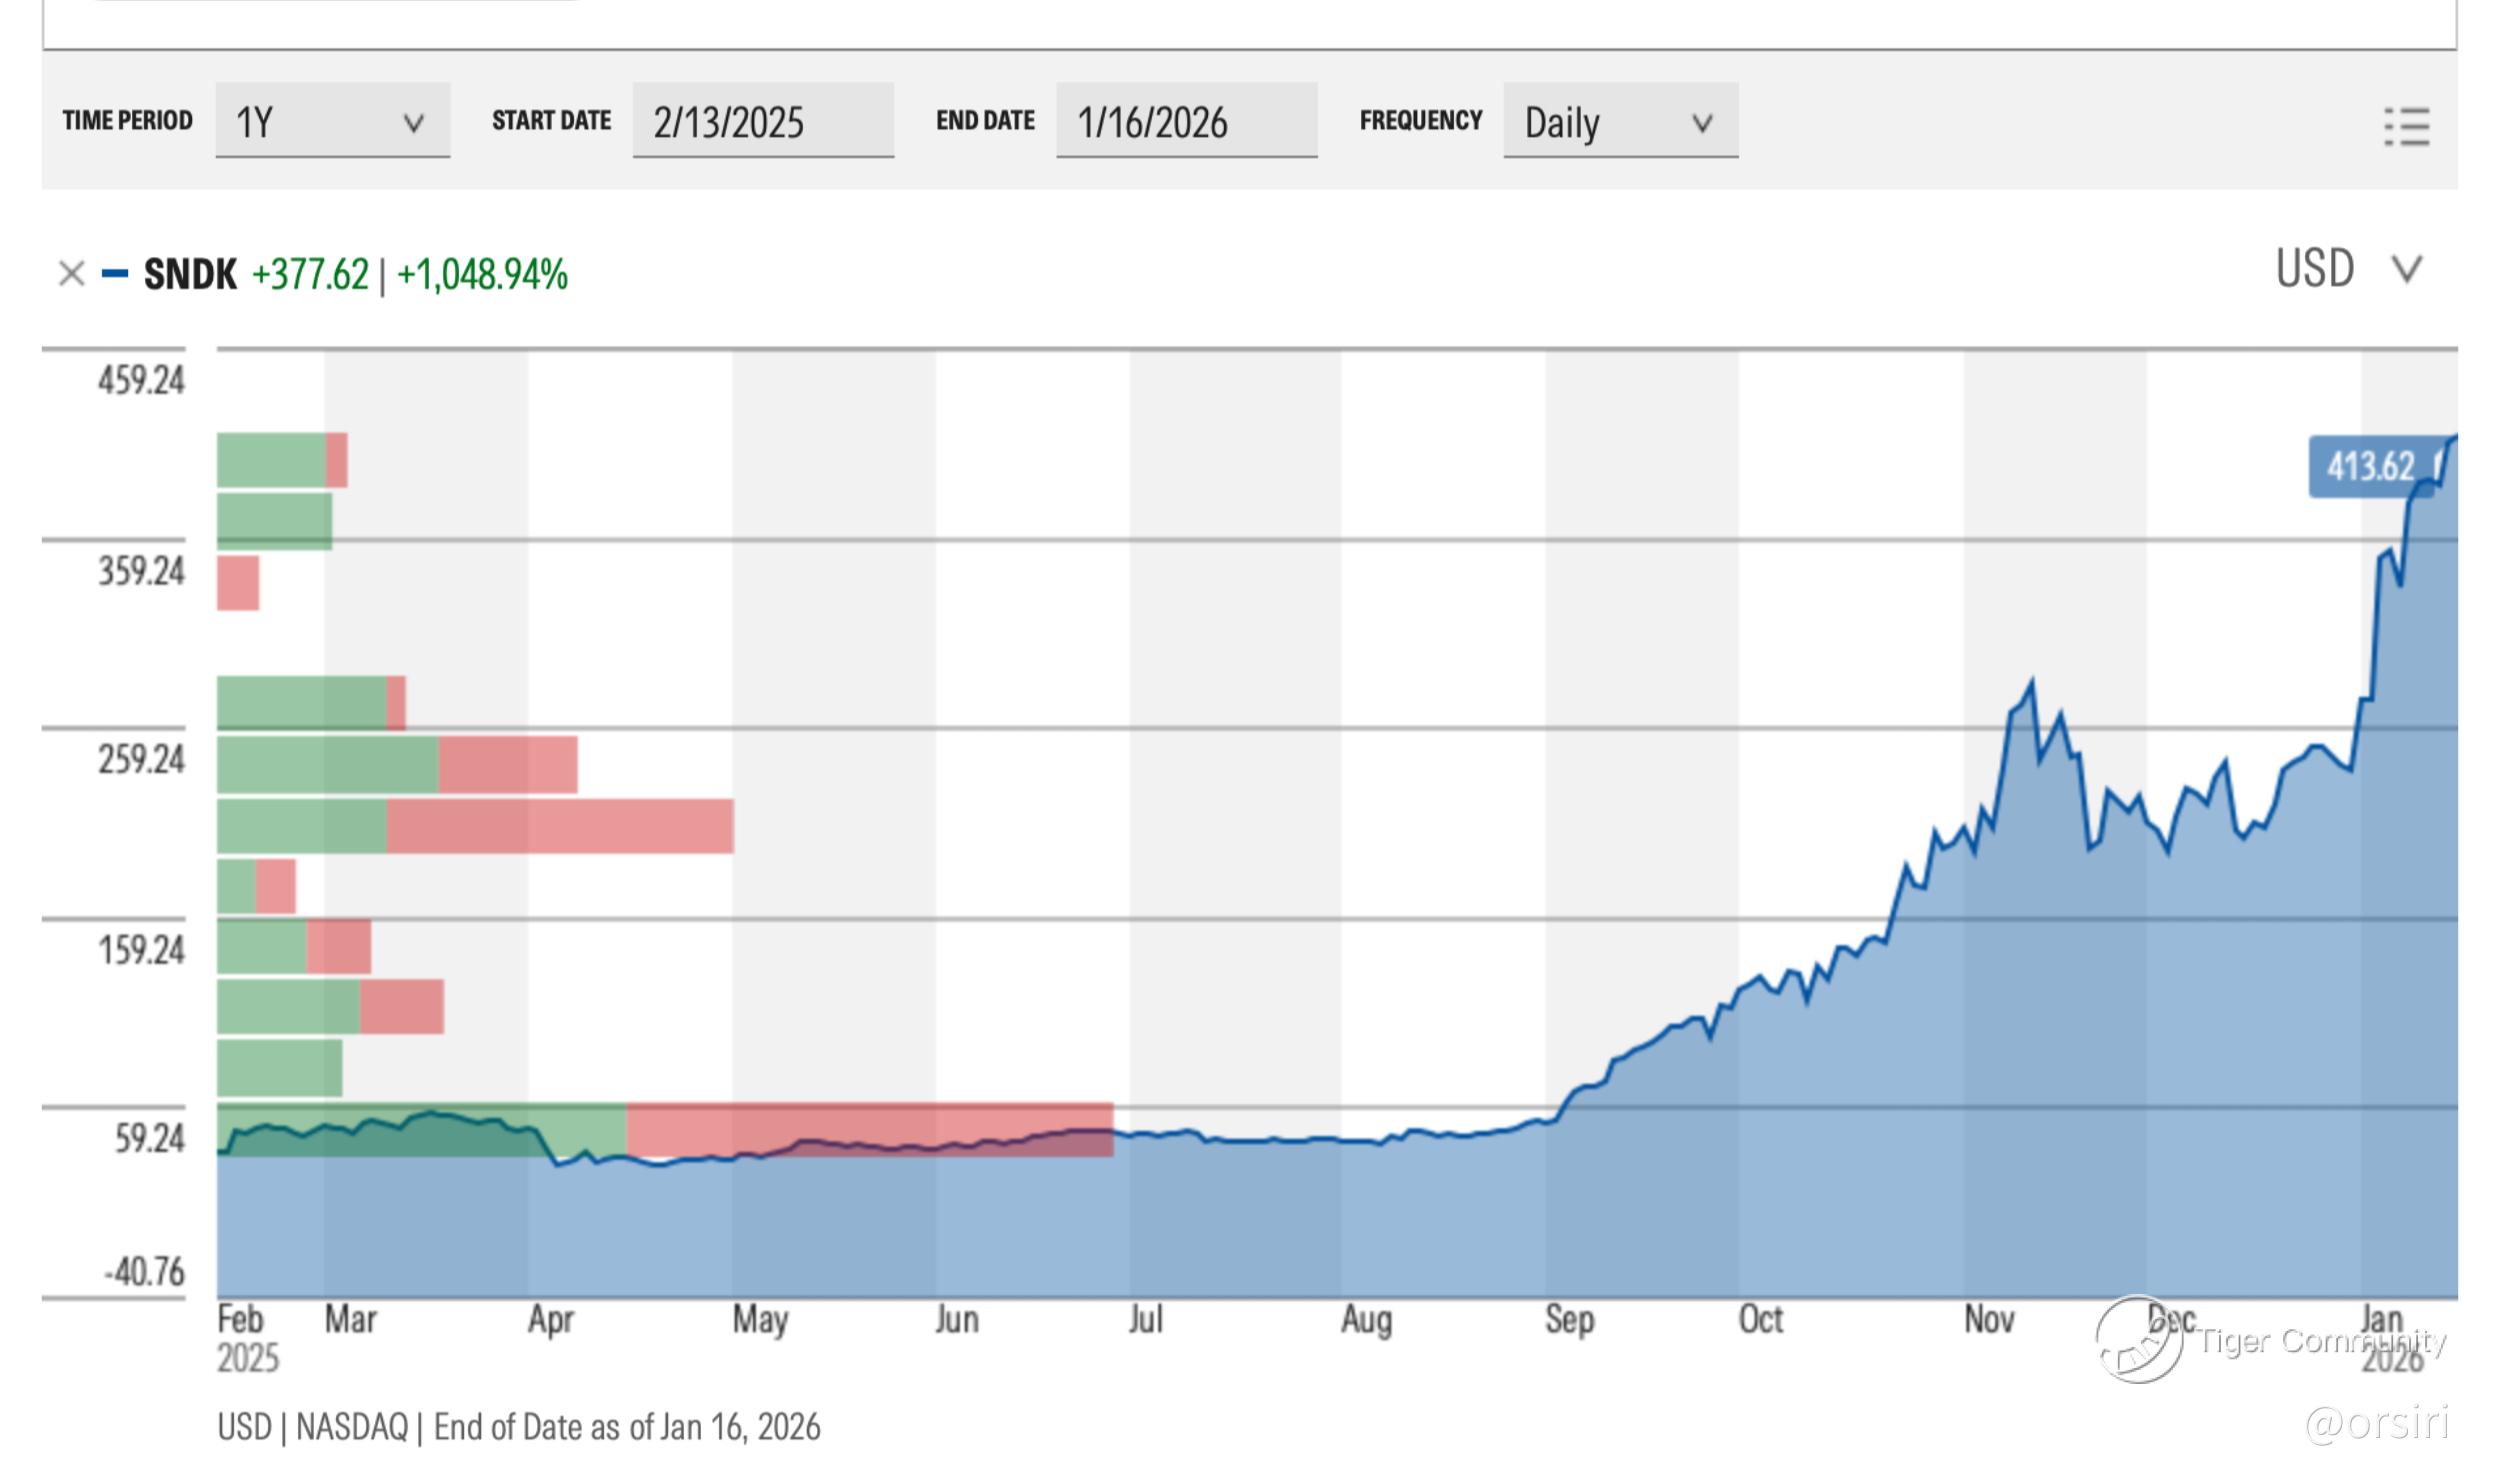The width and height of the screenshot is (2500, 1480).
Task: Open the Frequency Daily dropdown
Action: click(1619, 121)
